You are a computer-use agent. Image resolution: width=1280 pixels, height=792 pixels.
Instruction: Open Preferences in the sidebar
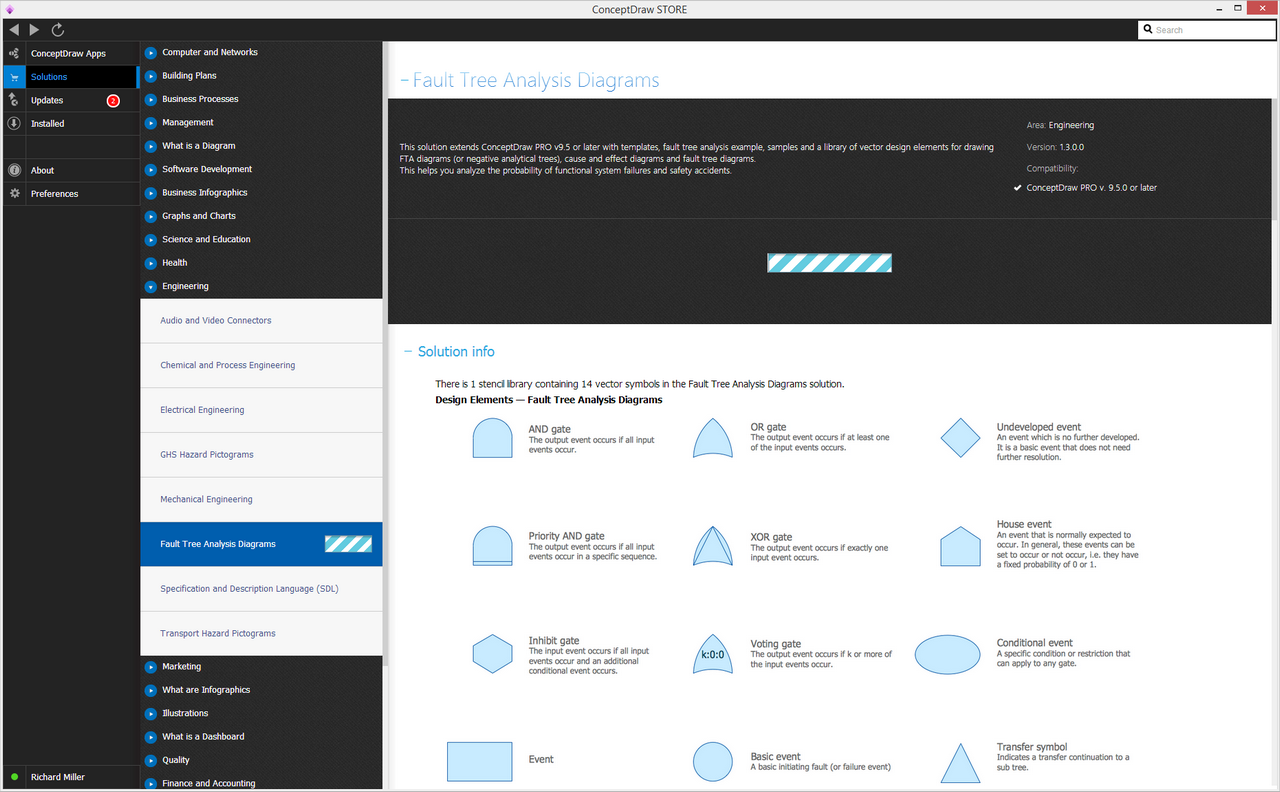pyautogui.click(x=70, y=194)
